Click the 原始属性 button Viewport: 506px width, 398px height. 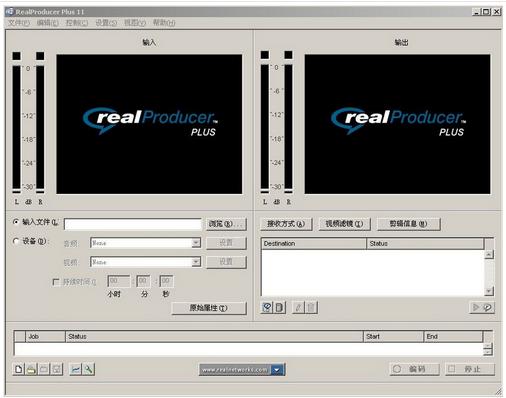[209, 308]
